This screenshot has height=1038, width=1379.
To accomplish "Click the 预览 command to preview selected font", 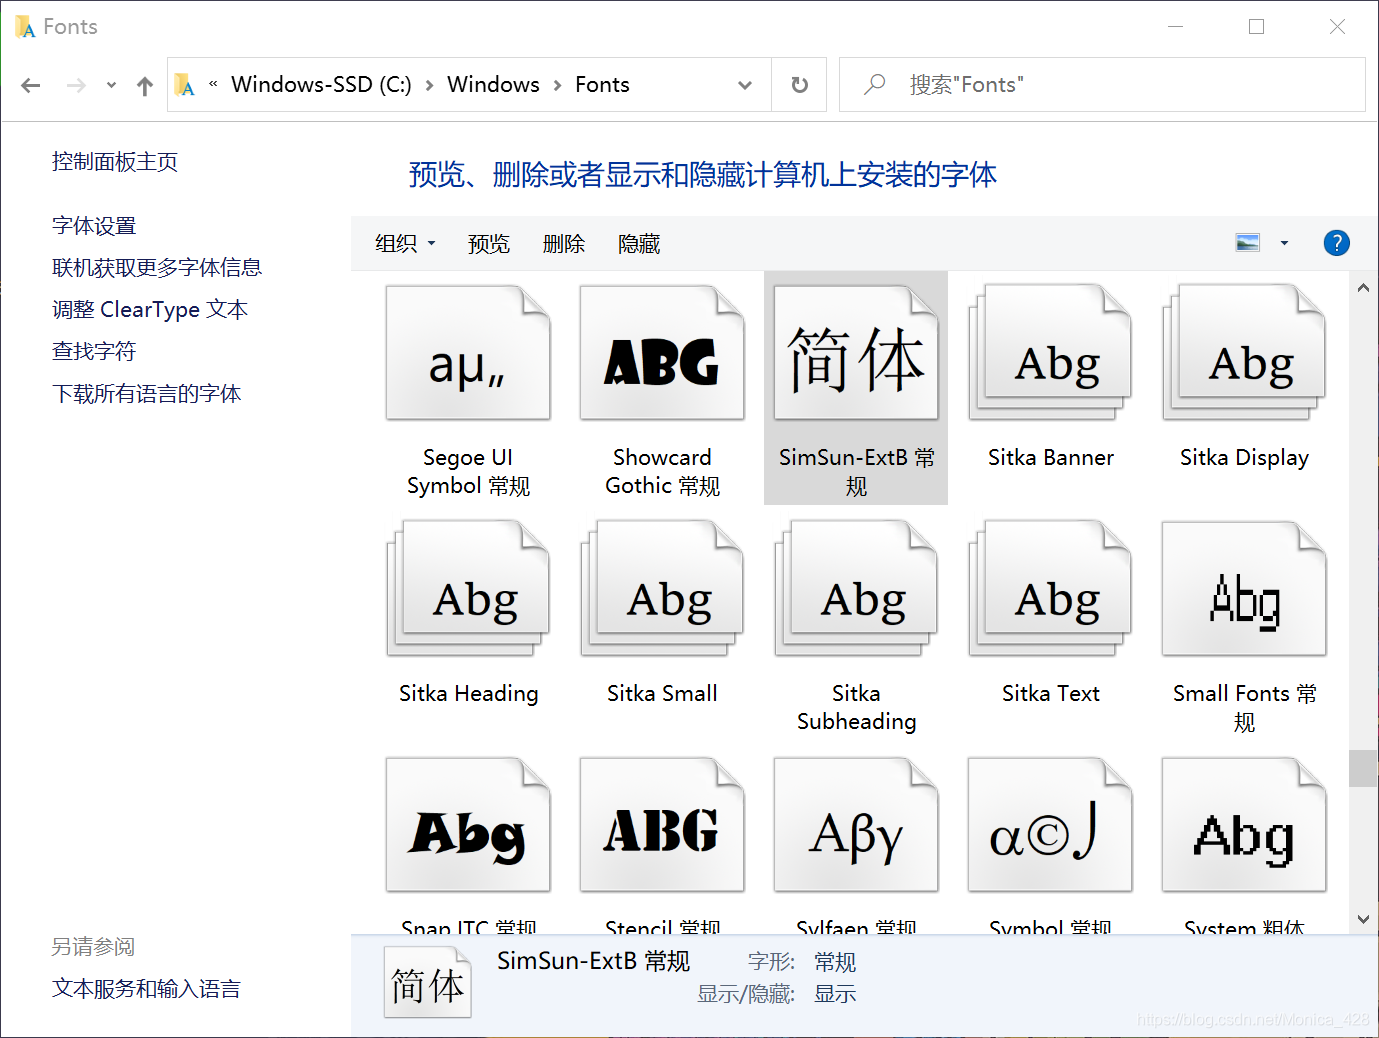I will (489, 243).
